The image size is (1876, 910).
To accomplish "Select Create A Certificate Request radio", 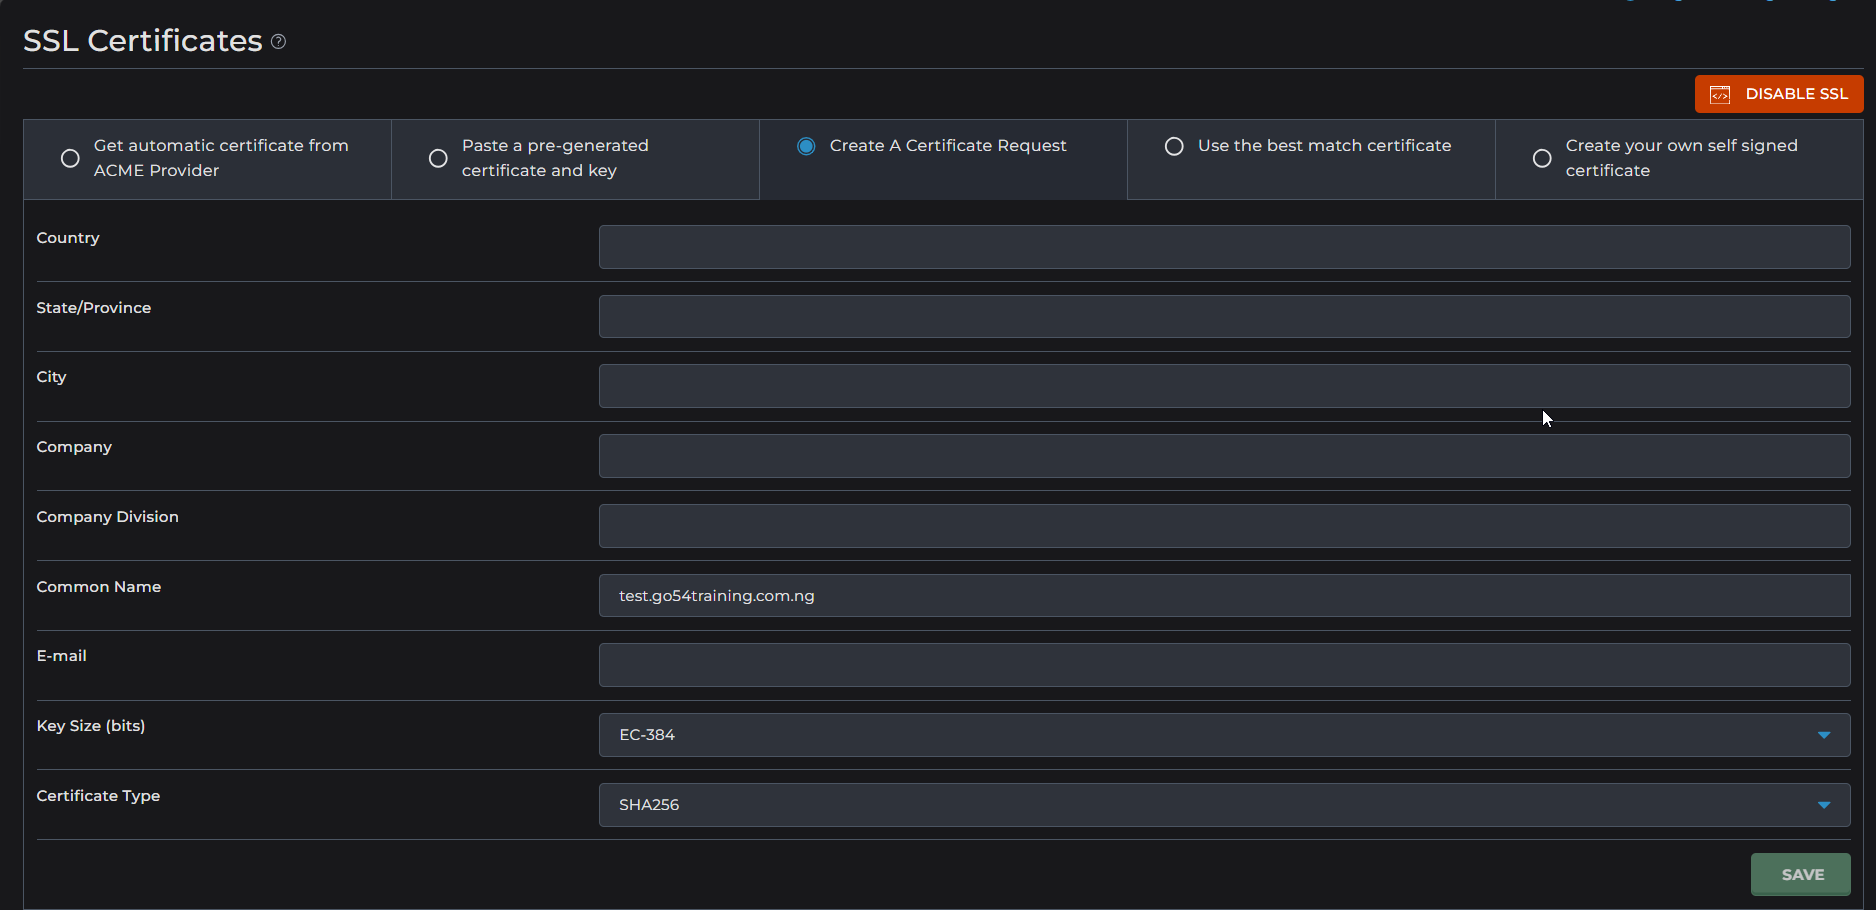I will click(x=806, y=146).
